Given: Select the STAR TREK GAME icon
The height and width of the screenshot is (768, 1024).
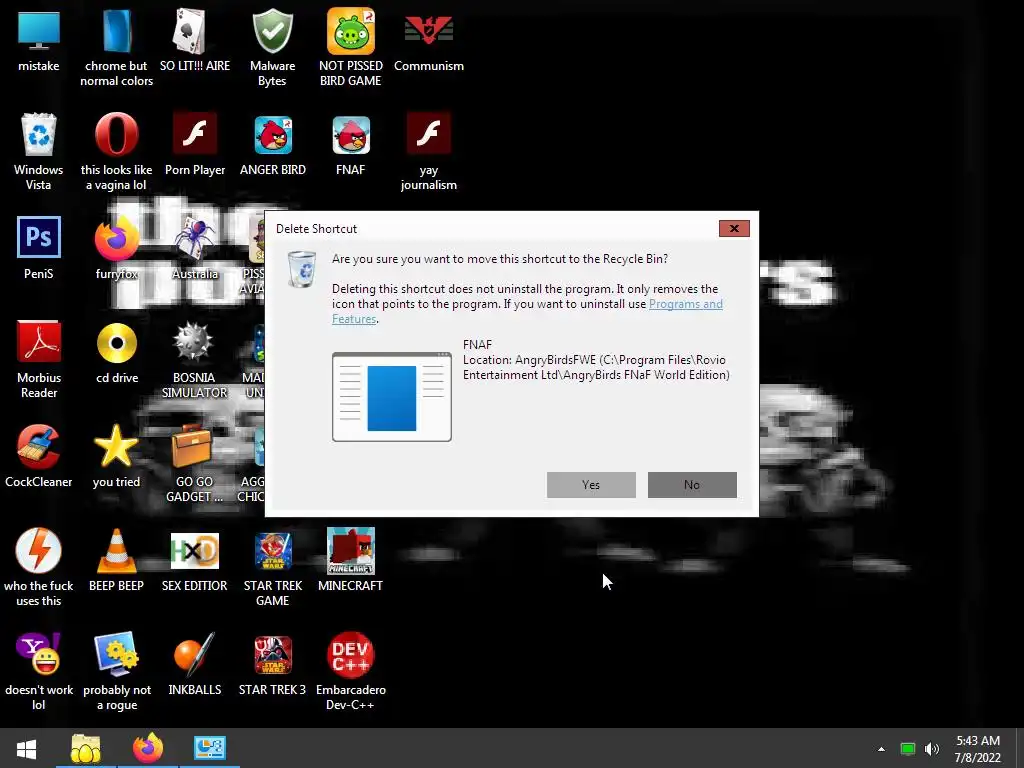Looking at the screenshot, I should [x=272, y=551].
